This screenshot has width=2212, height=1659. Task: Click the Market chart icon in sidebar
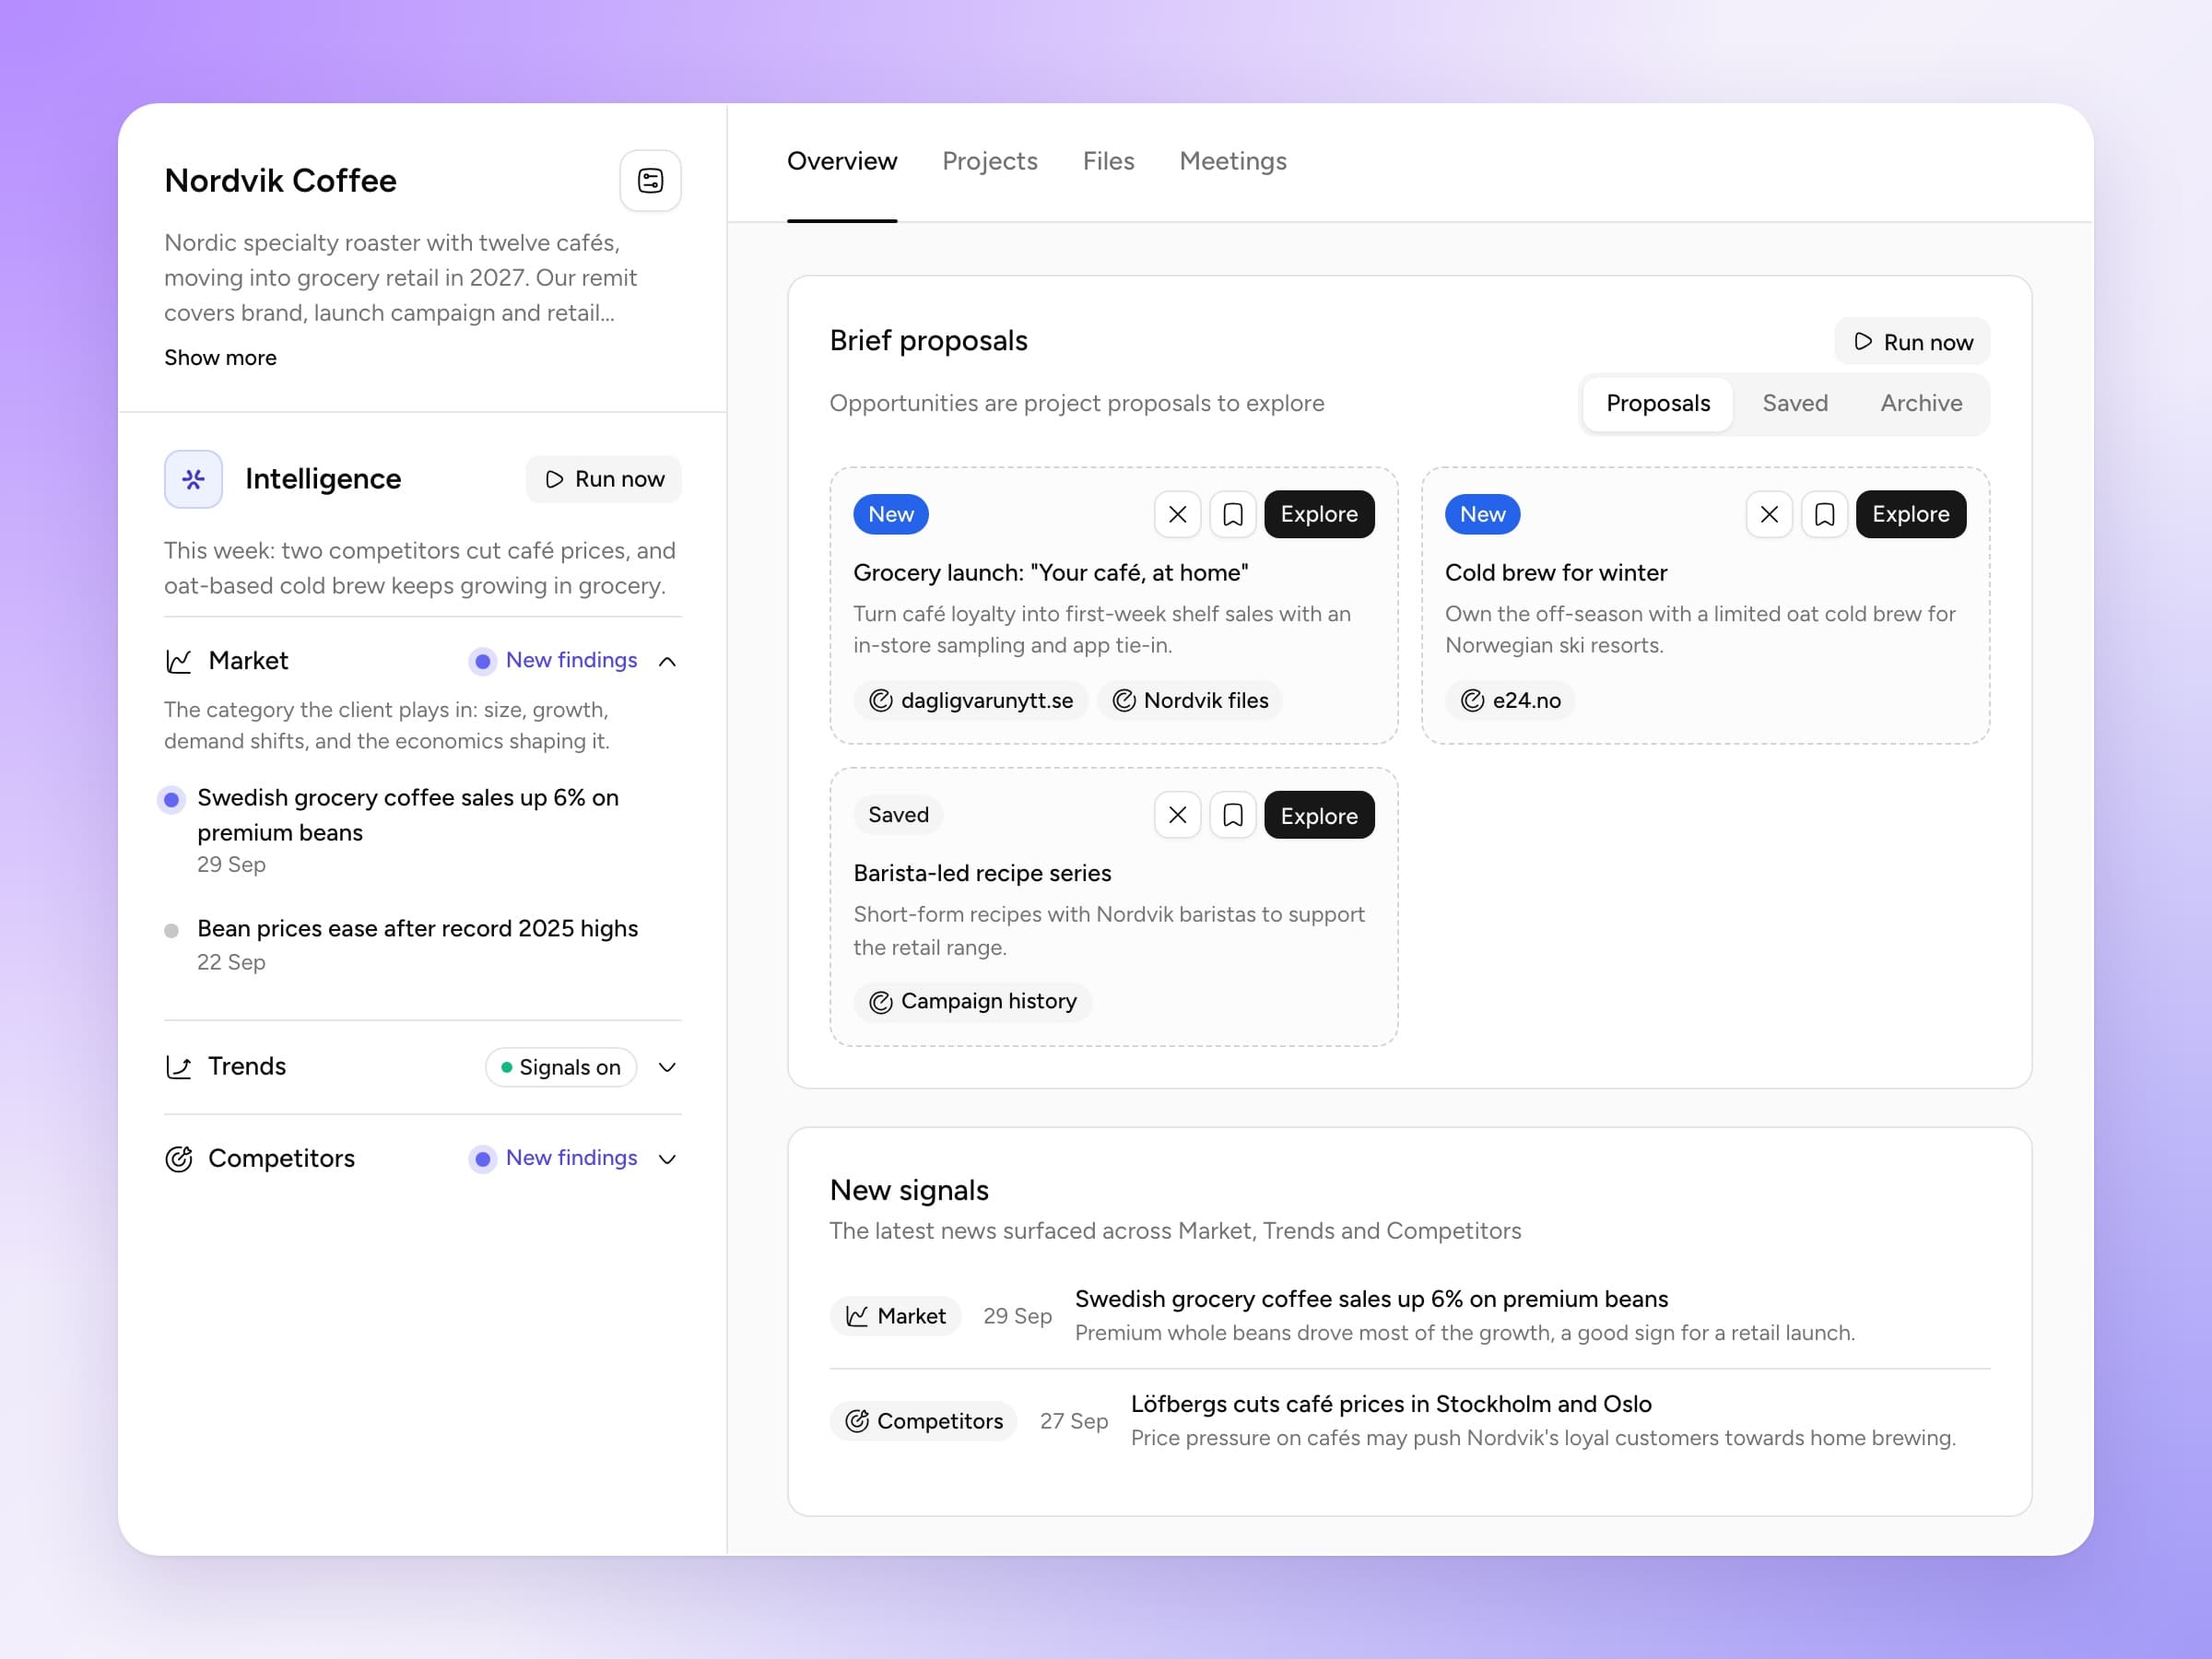pos(178,661)
